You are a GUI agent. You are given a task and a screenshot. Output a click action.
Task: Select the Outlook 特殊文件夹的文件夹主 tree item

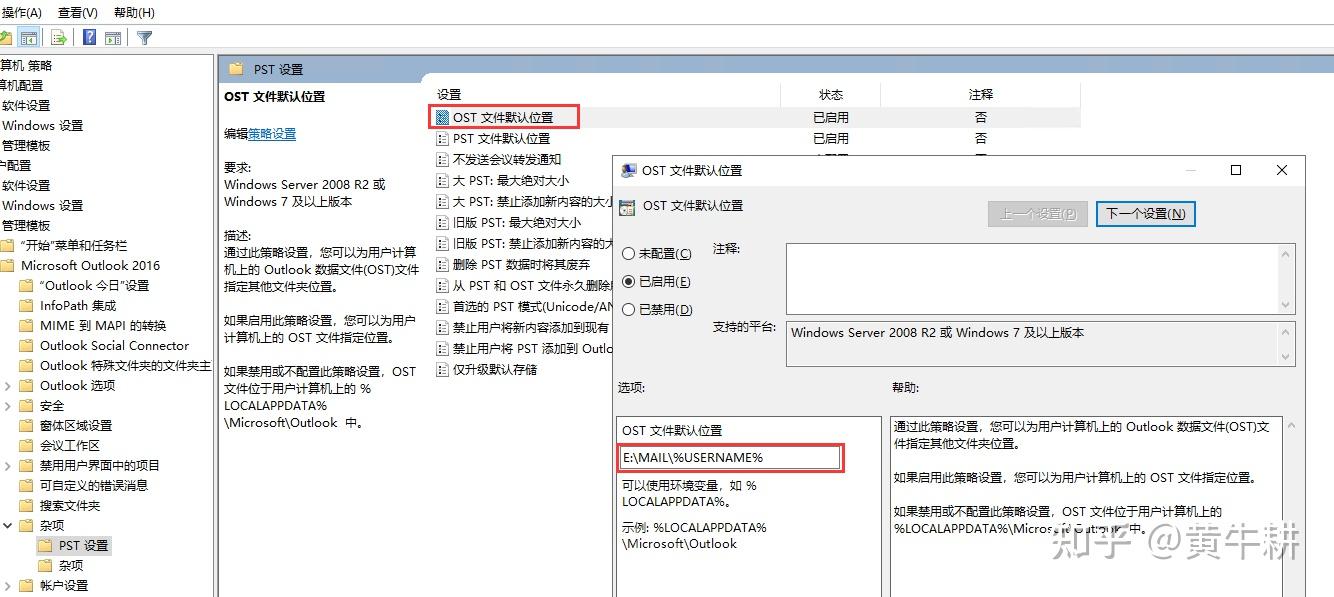[125, 366]
